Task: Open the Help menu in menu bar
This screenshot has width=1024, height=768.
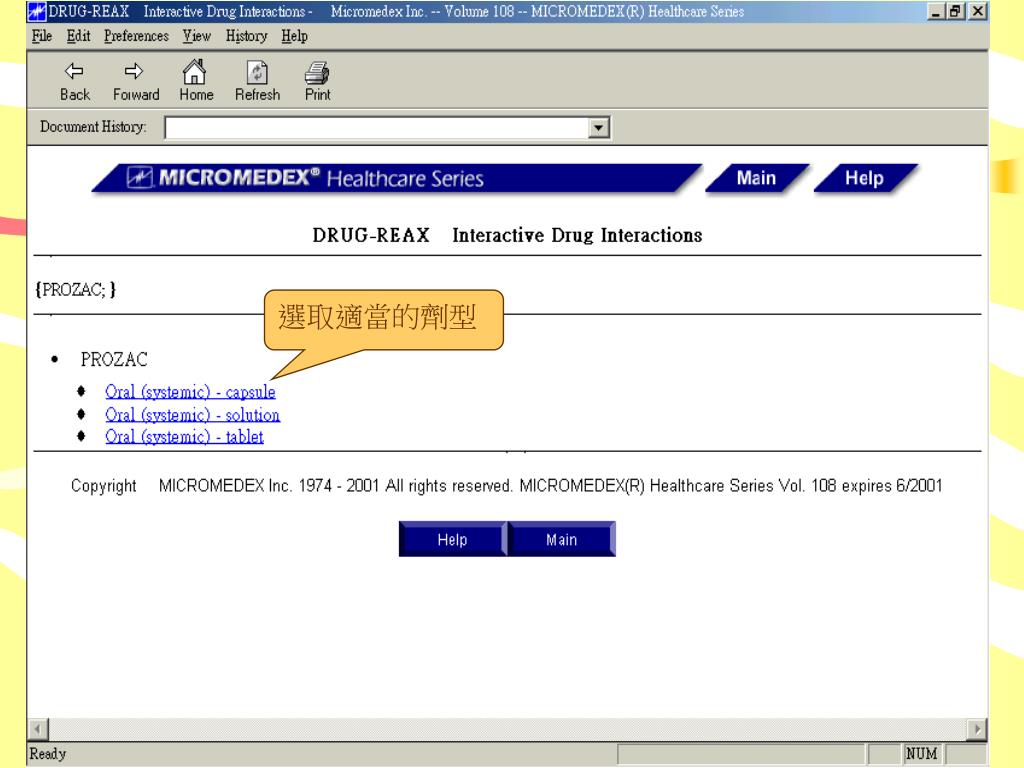Action: coord(295,36)
